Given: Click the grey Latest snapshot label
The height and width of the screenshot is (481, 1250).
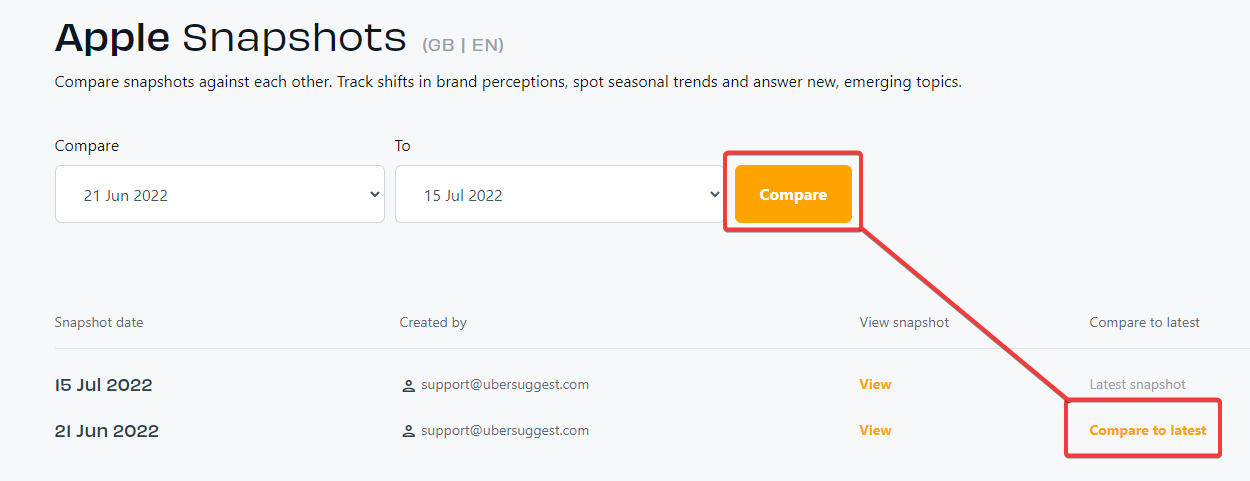Looking at the screenshot, I should [x=1137, y=384].
